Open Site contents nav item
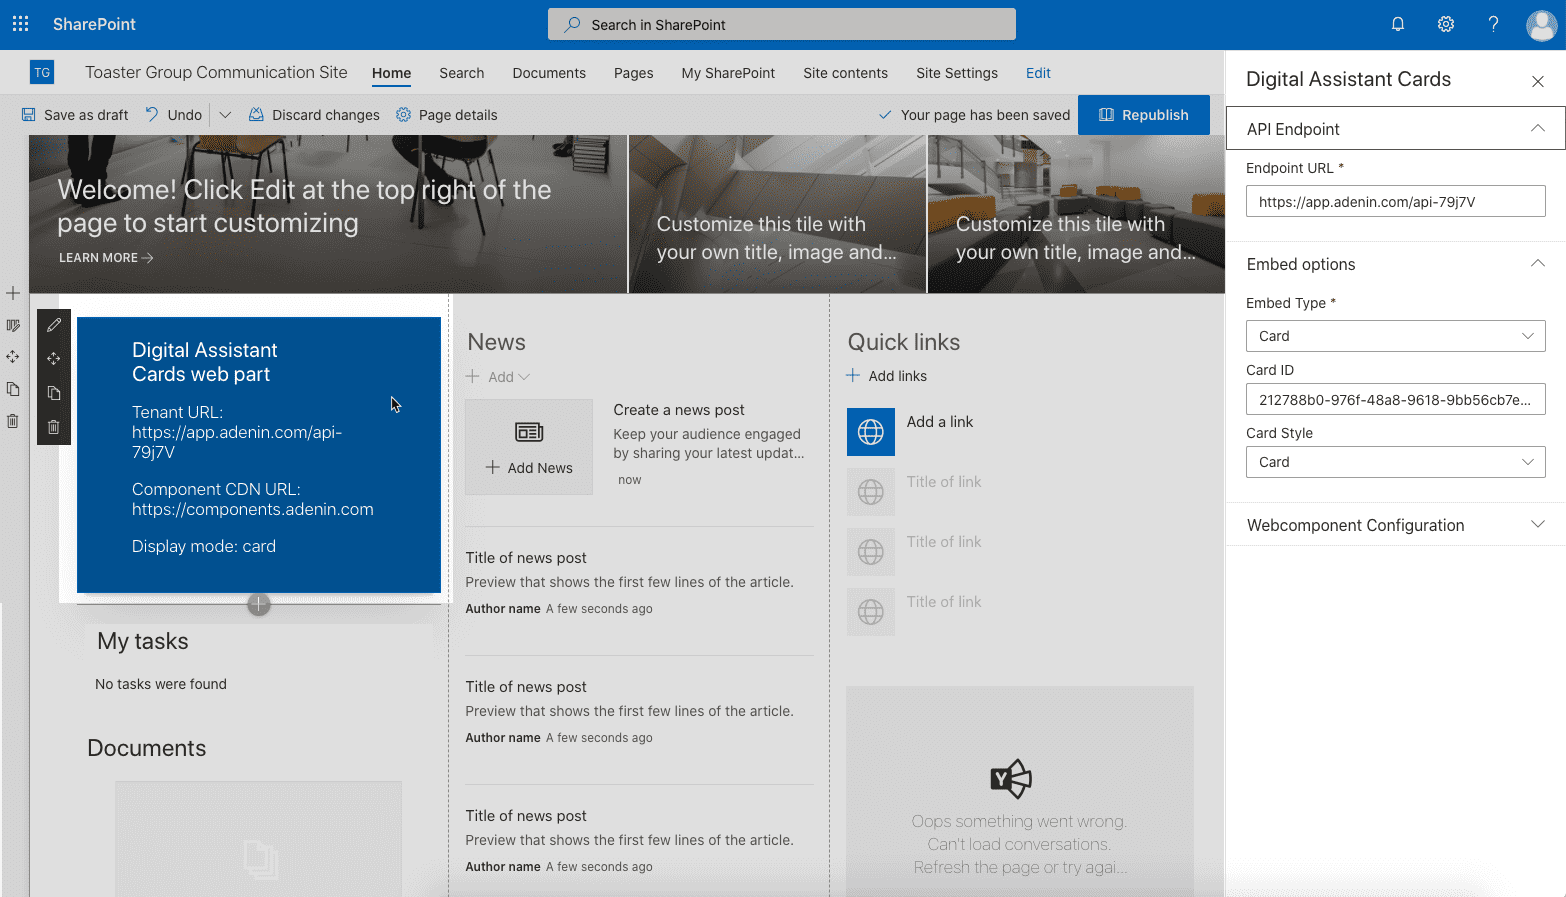Viewport: 1566px width, 897px height. tap(845, 73)
